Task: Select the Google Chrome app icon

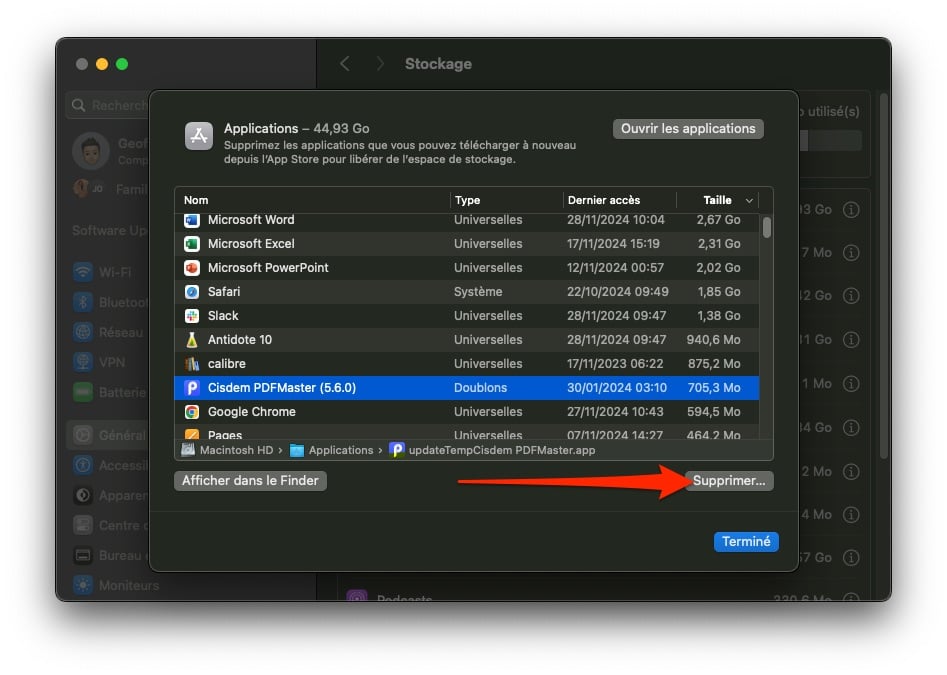Action: [x=191, y=412]
